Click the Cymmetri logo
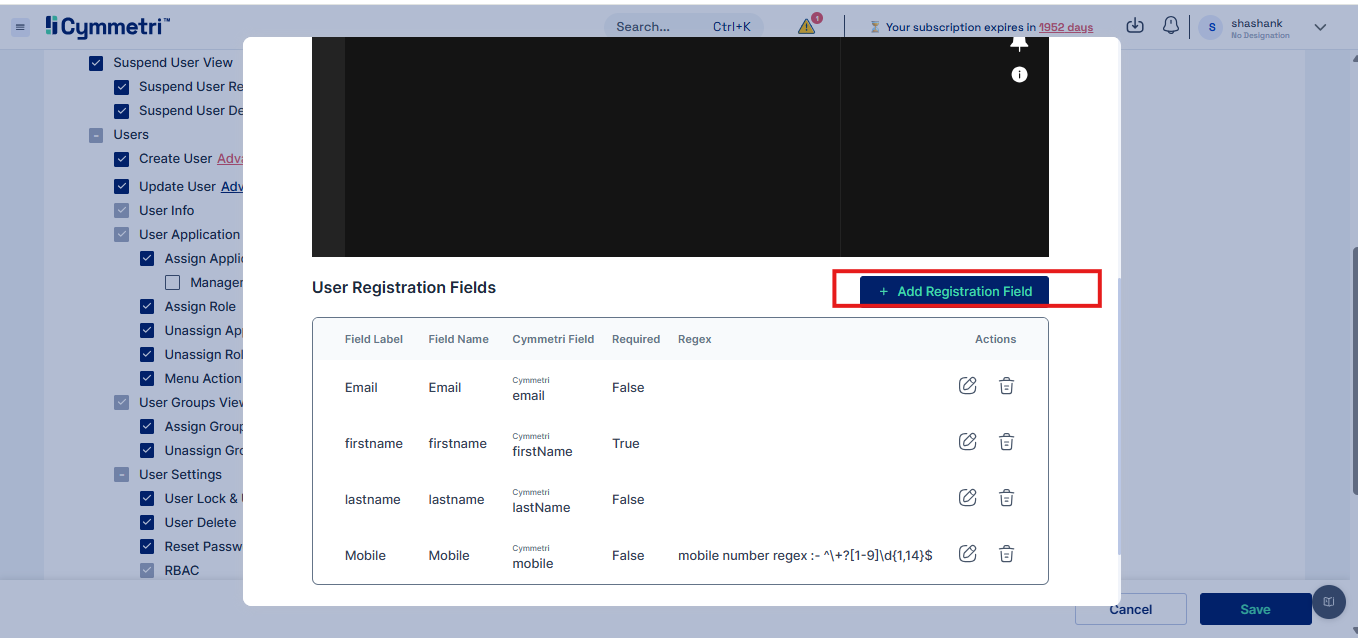Image resolution: width=1358 pixels, height=638 pixels. pos(108,27)
